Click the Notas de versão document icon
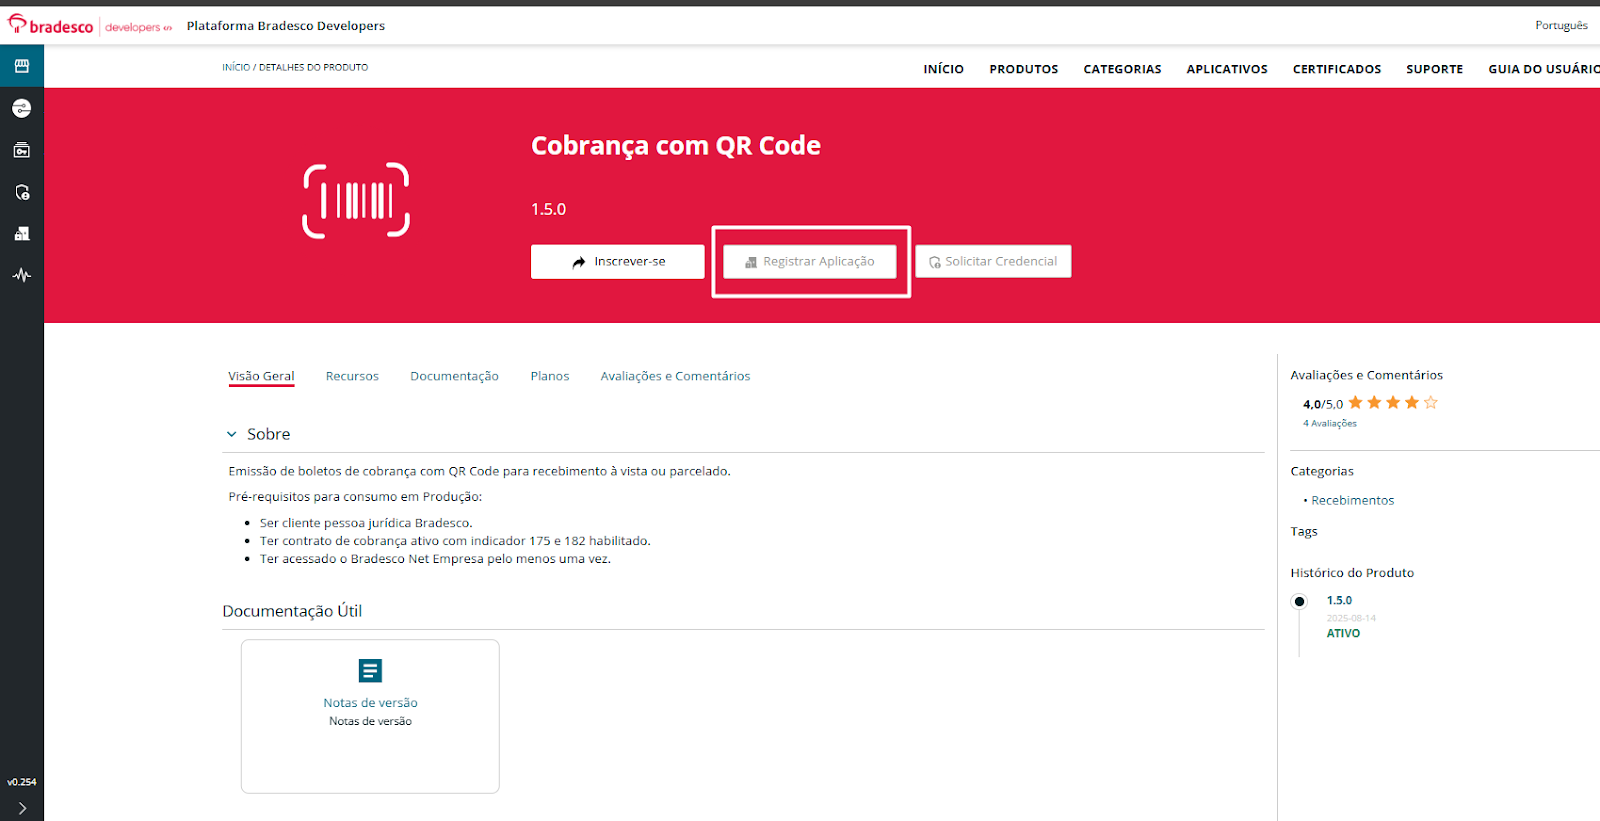Screen dimensions: 1600x821 click(370, 671)
